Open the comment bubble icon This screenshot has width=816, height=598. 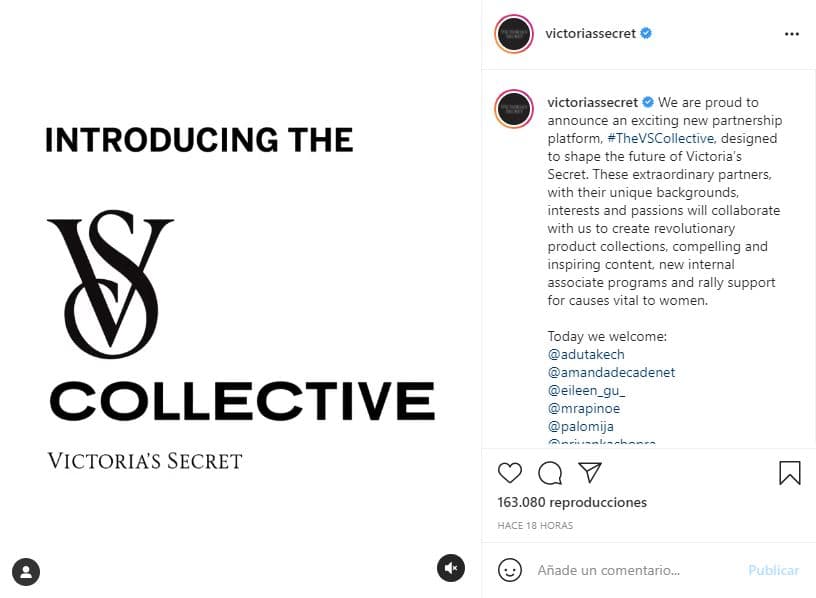pyautogui.click(x=550, y=473)
